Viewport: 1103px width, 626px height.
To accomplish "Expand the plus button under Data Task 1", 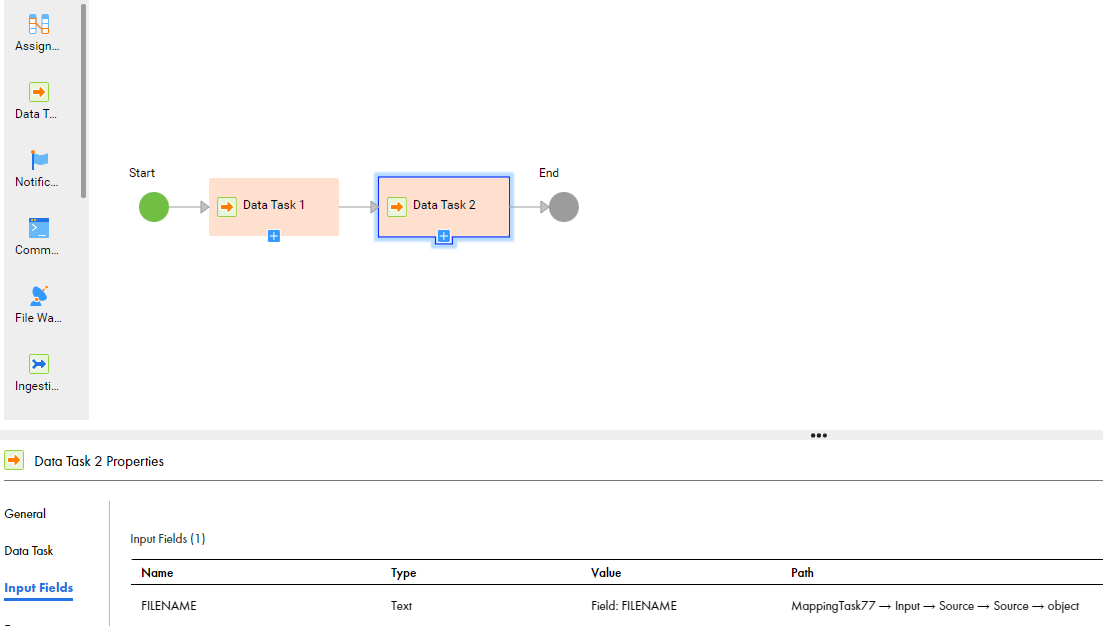I will (x=274, y=236).
